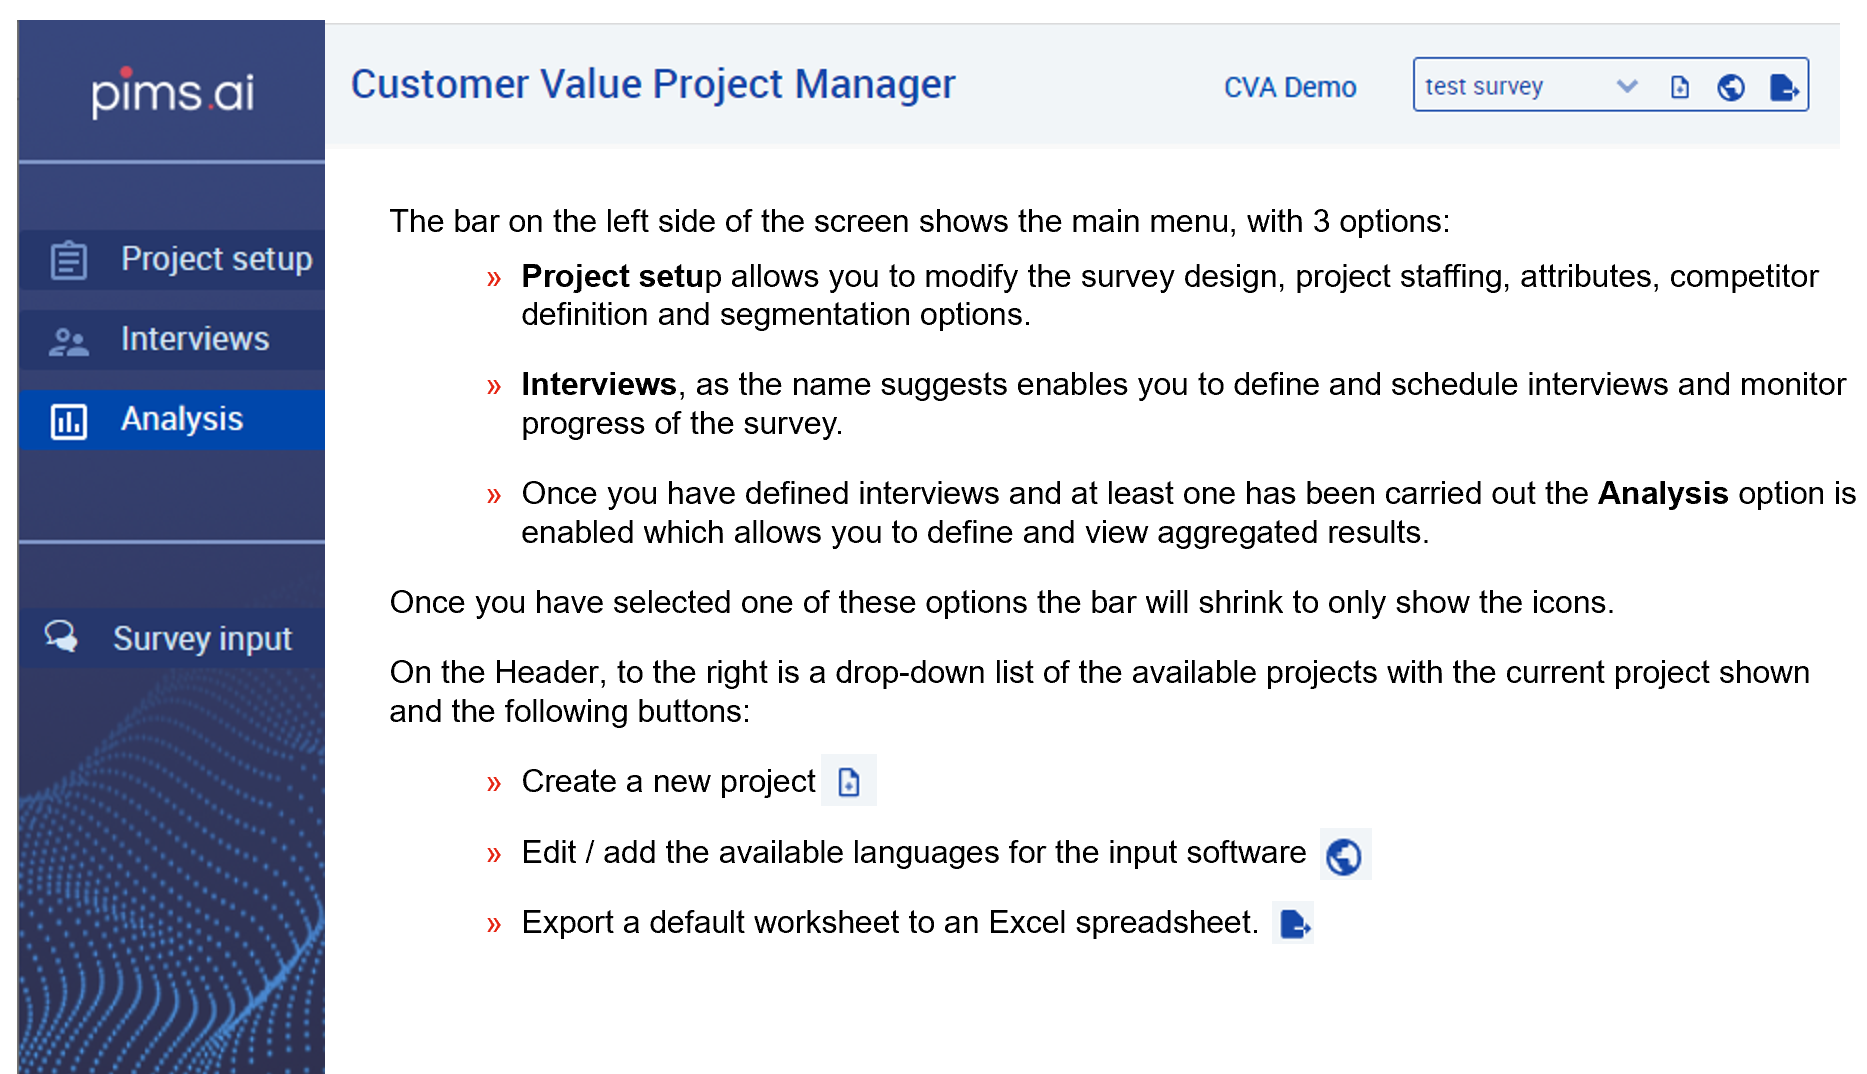Click the new project icon in instructions
The image size is (1867, 1074).
tap(849, 781)
